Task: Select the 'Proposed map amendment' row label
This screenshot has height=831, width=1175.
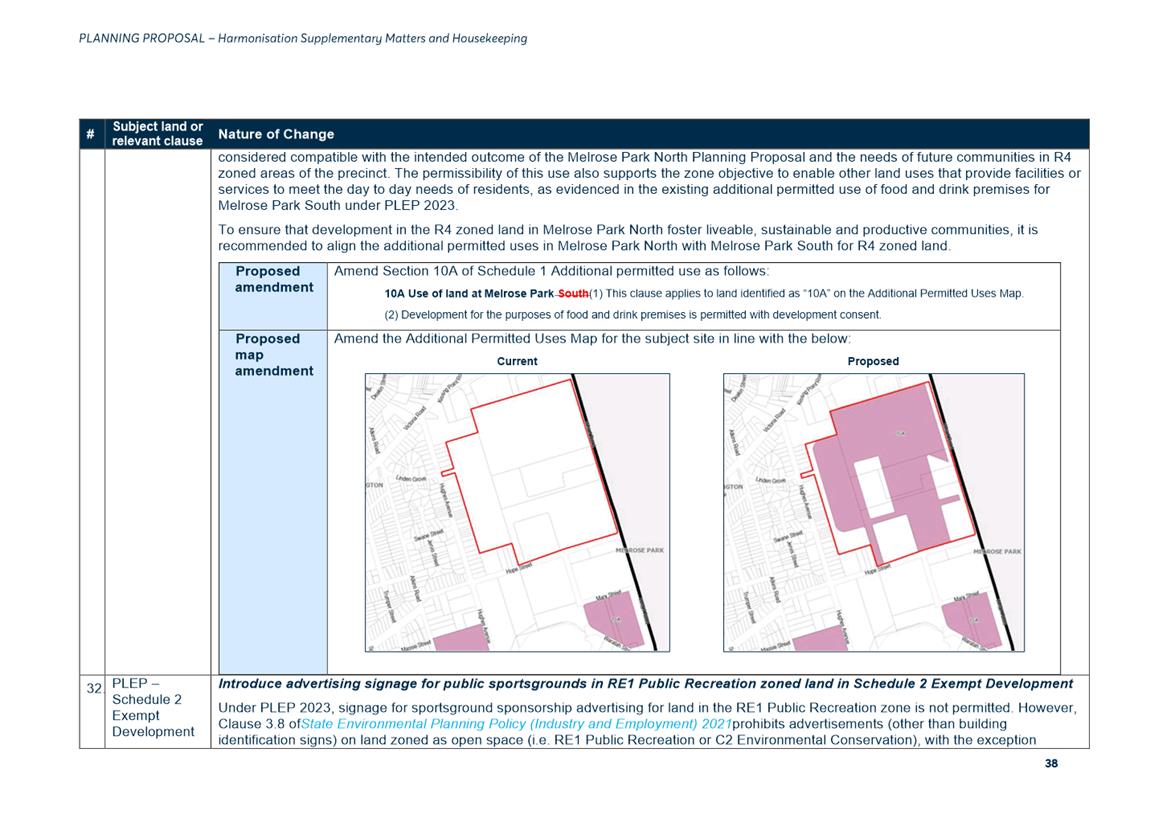Action: (274, 354)
